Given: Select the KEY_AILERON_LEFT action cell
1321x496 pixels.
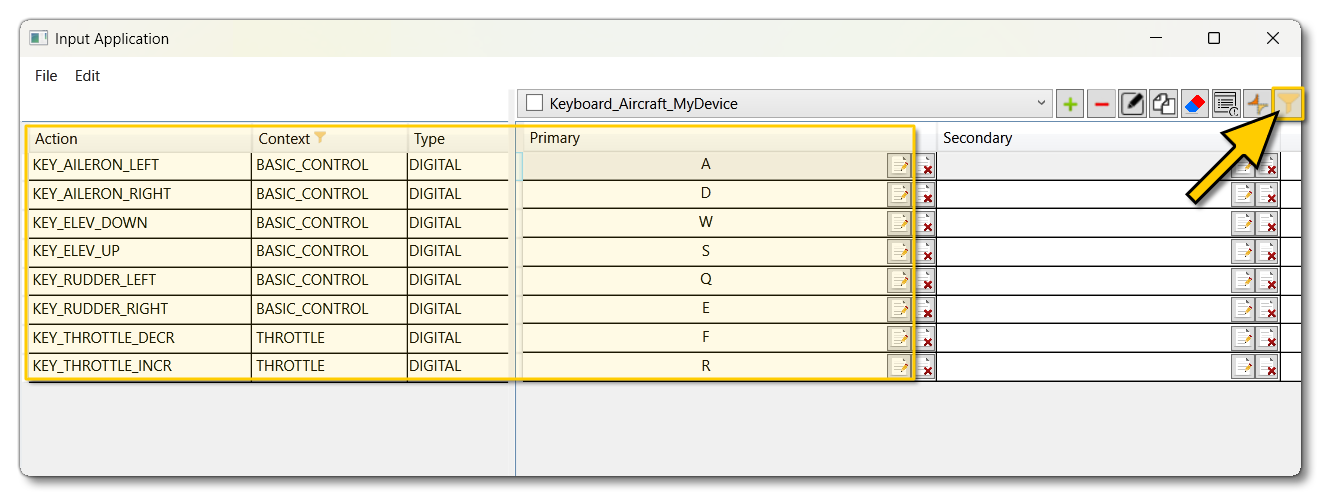Looking at the screenshot, I should (139, 165).
